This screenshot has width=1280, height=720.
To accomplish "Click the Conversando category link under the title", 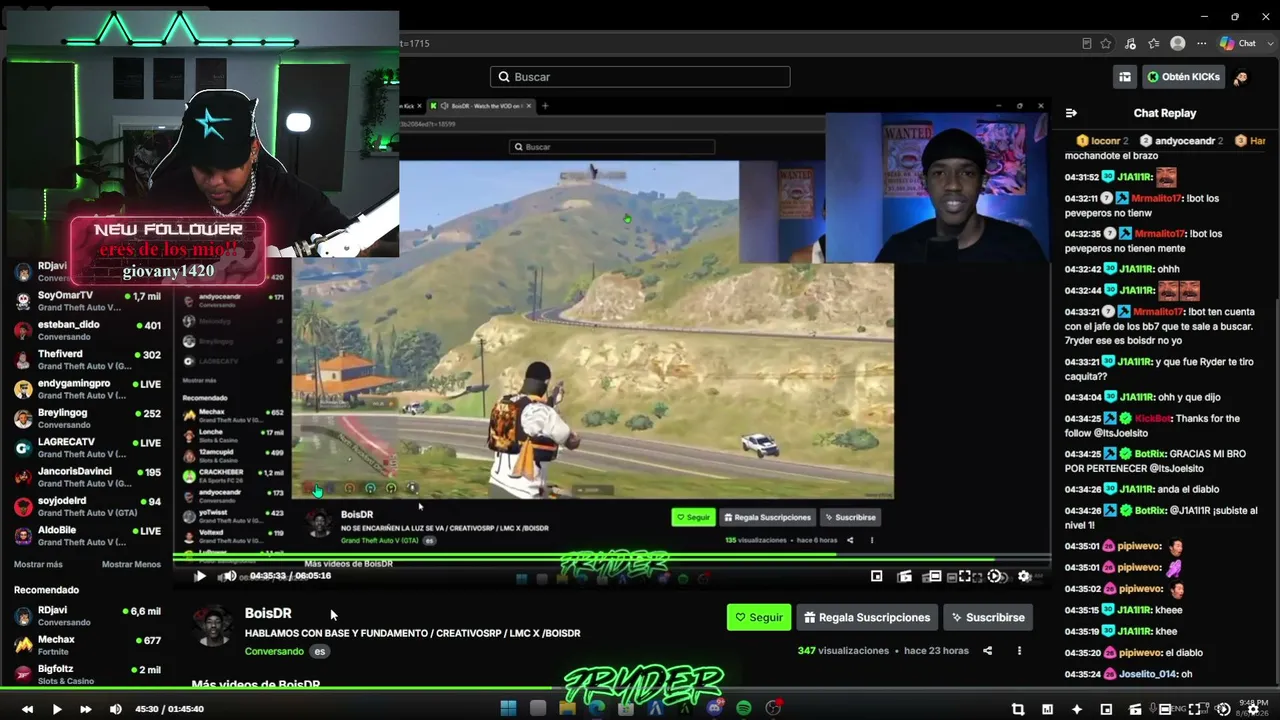I will (274, 651).
